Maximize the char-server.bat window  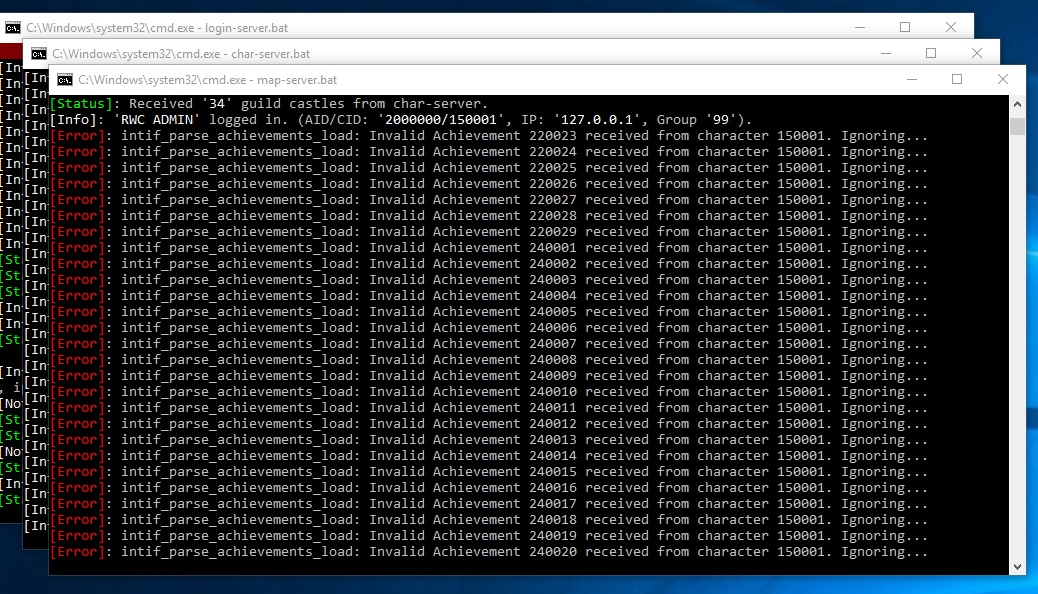coord(931,54)
